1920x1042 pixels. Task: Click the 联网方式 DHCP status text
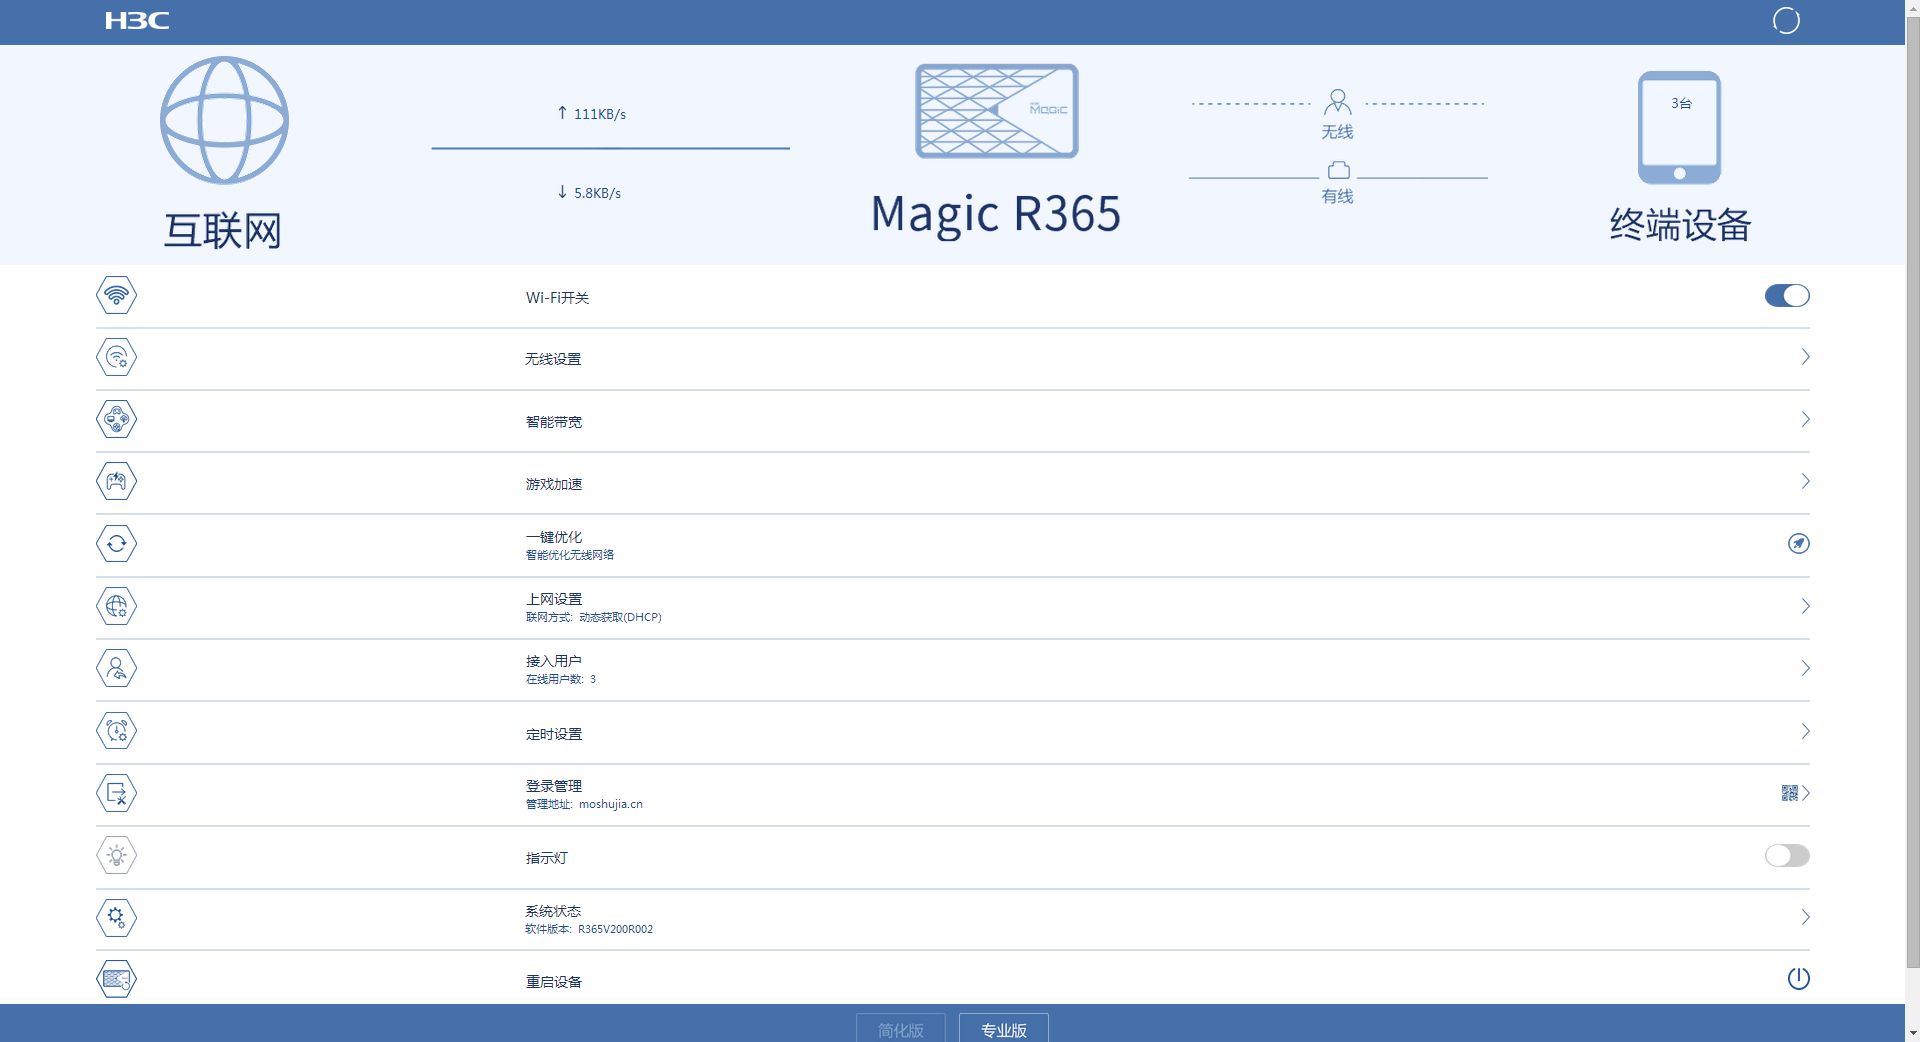pos(594,617)
